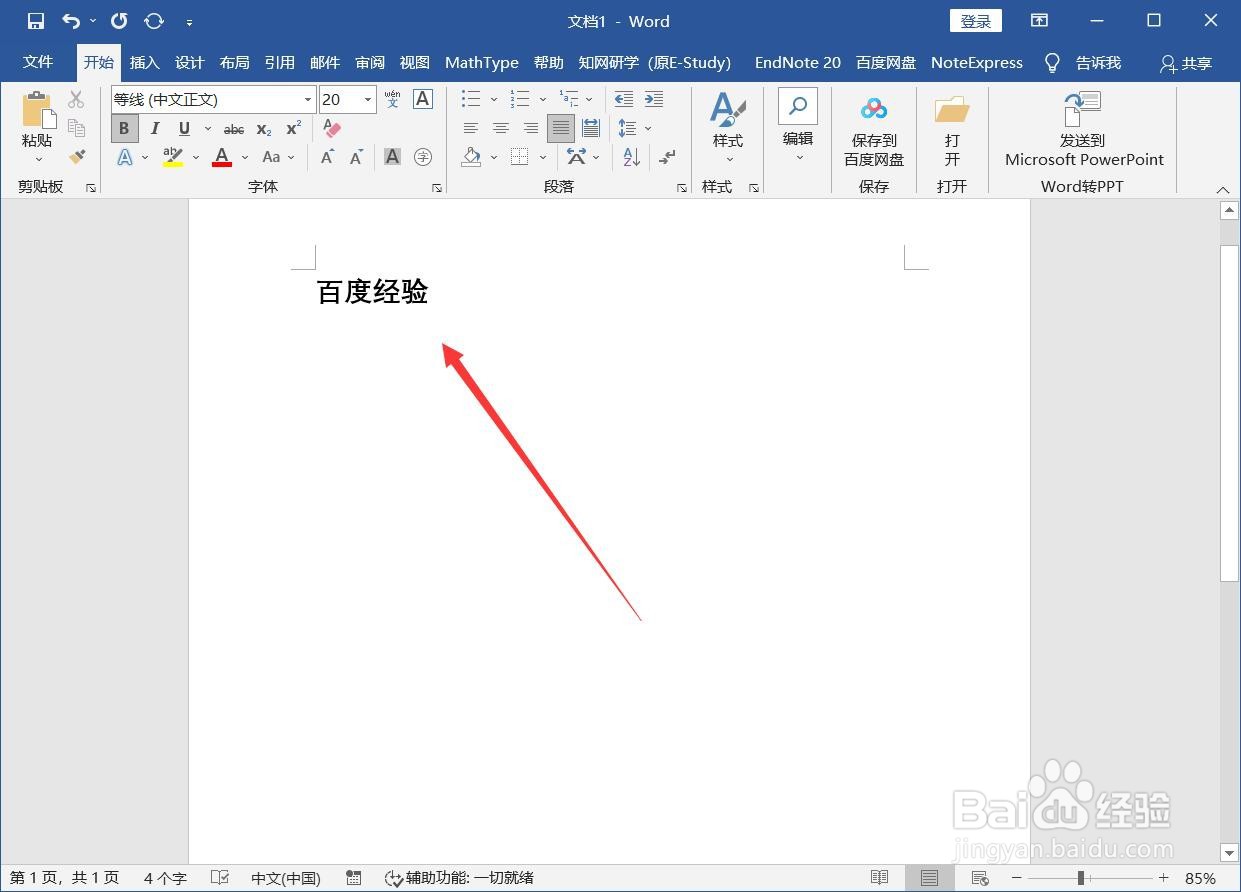
Task: Open the numbered list style dropdown arrow
Action: pos(542,99)
